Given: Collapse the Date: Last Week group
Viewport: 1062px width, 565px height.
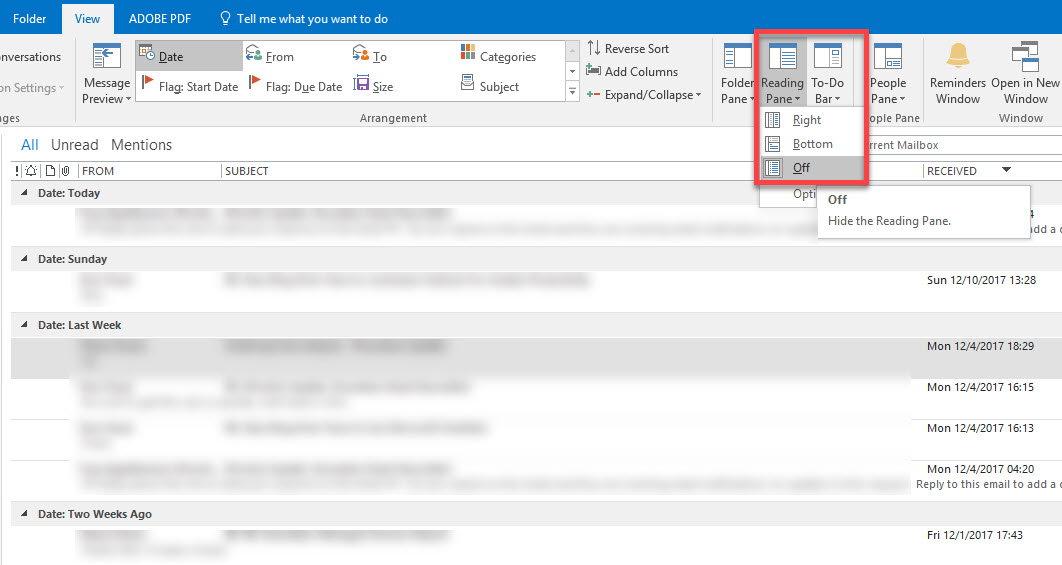Looking at the screenshot, I should [25, 325].
